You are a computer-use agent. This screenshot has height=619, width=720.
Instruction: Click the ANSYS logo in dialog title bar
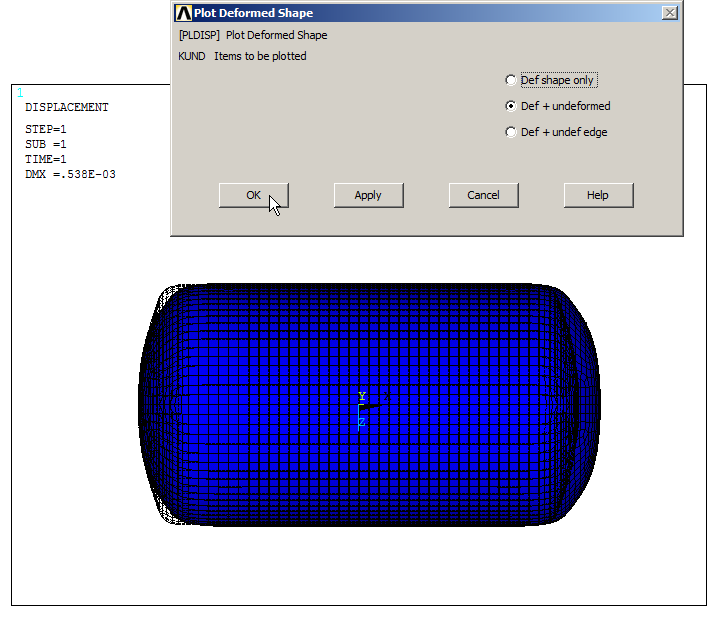(x=183, y=13)
